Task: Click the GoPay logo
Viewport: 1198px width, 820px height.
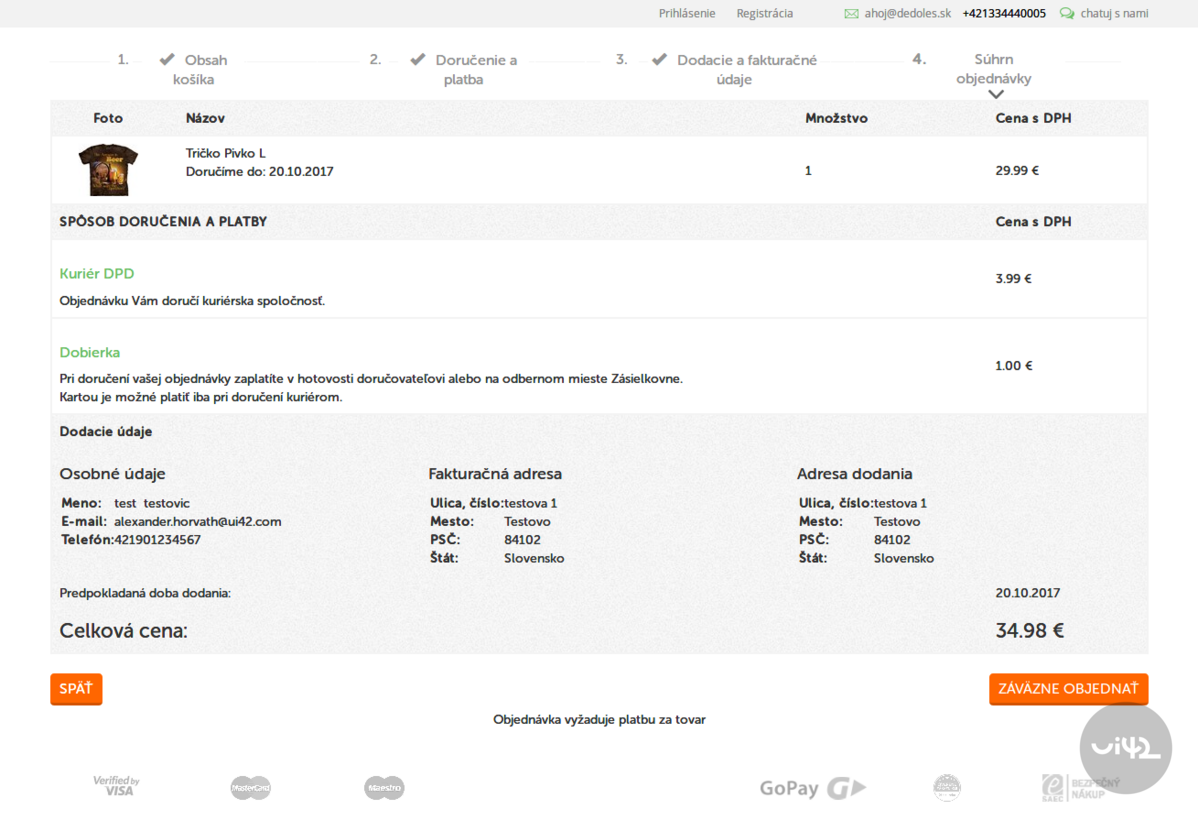Action: (x=812, y=788)
